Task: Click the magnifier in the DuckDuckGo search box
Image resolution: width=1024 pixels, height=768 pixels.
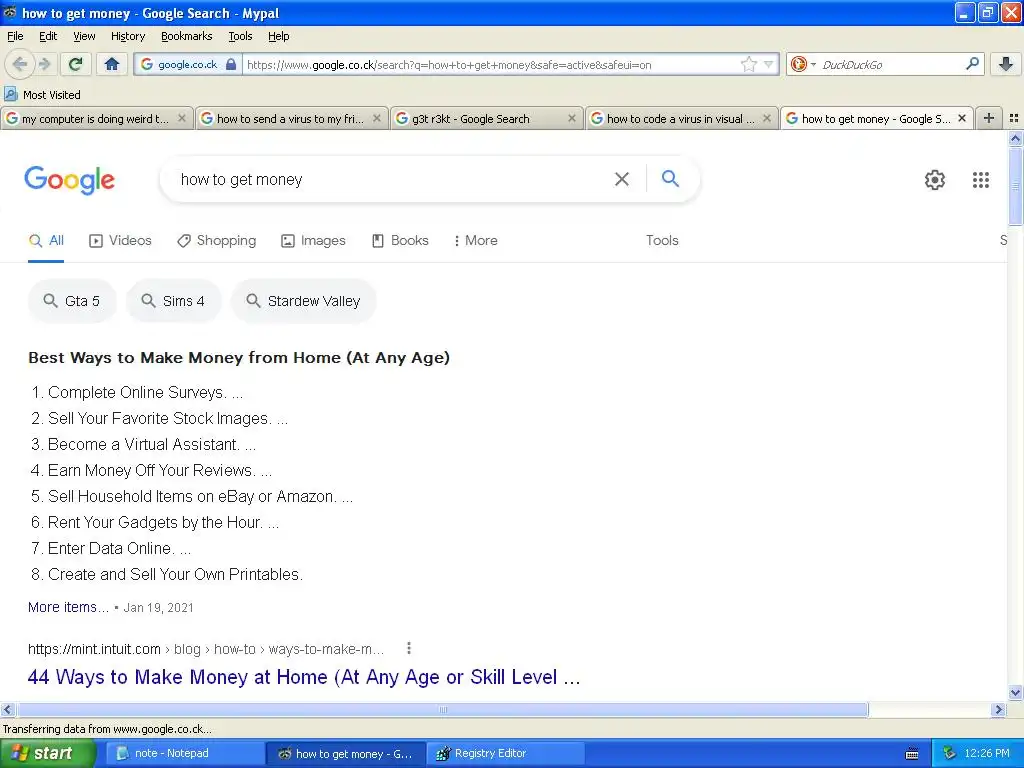Action: [972, 64]
